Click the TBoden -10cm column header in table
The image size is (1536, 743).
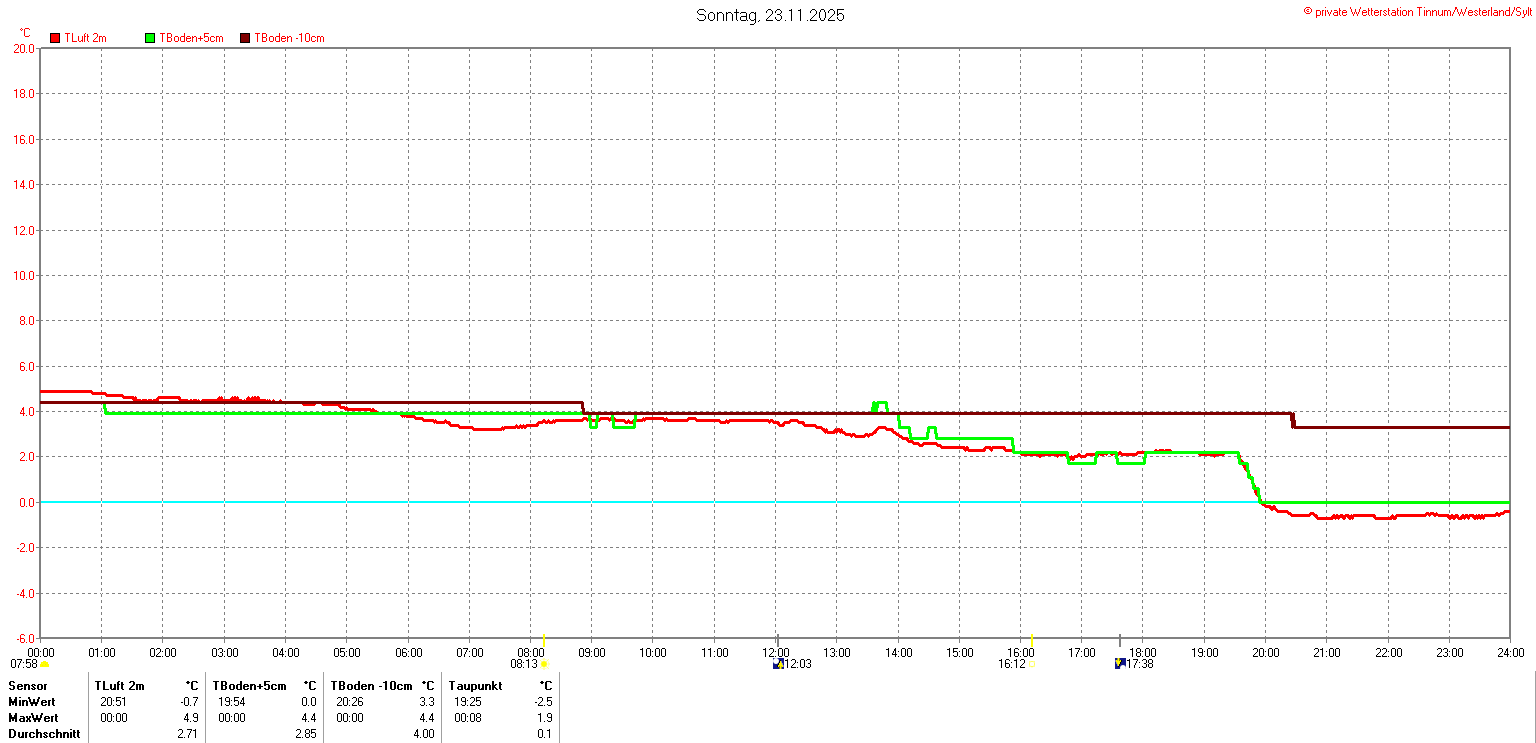coord(370,686)
